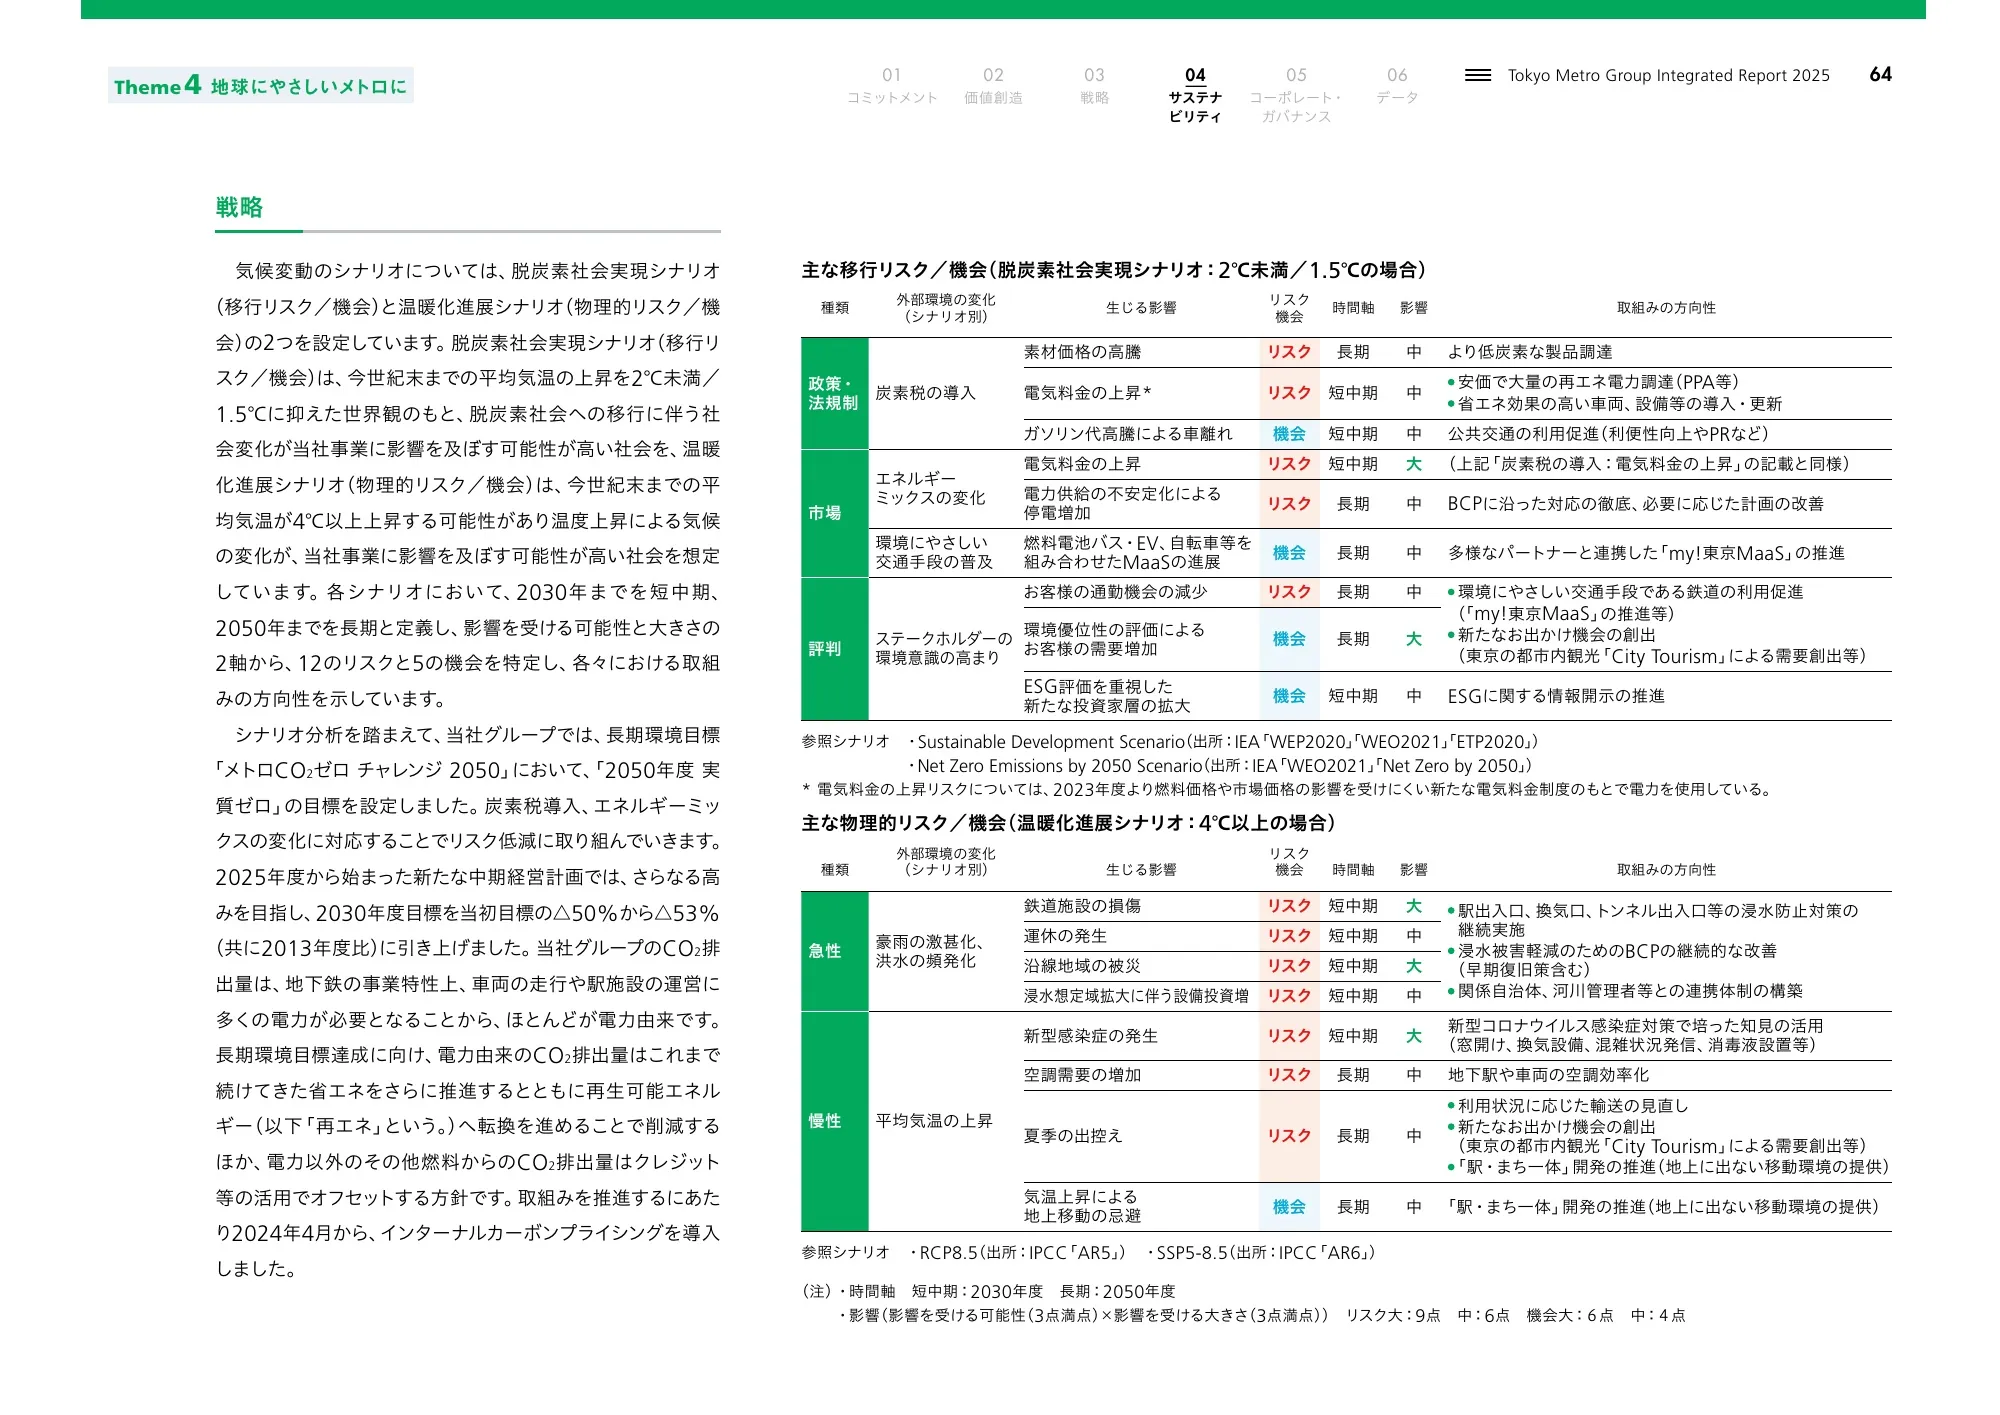Click 大 impact in 電気料金の上昇 market row
This screenshot has height=1415, width=2000.
point(1413,464)
